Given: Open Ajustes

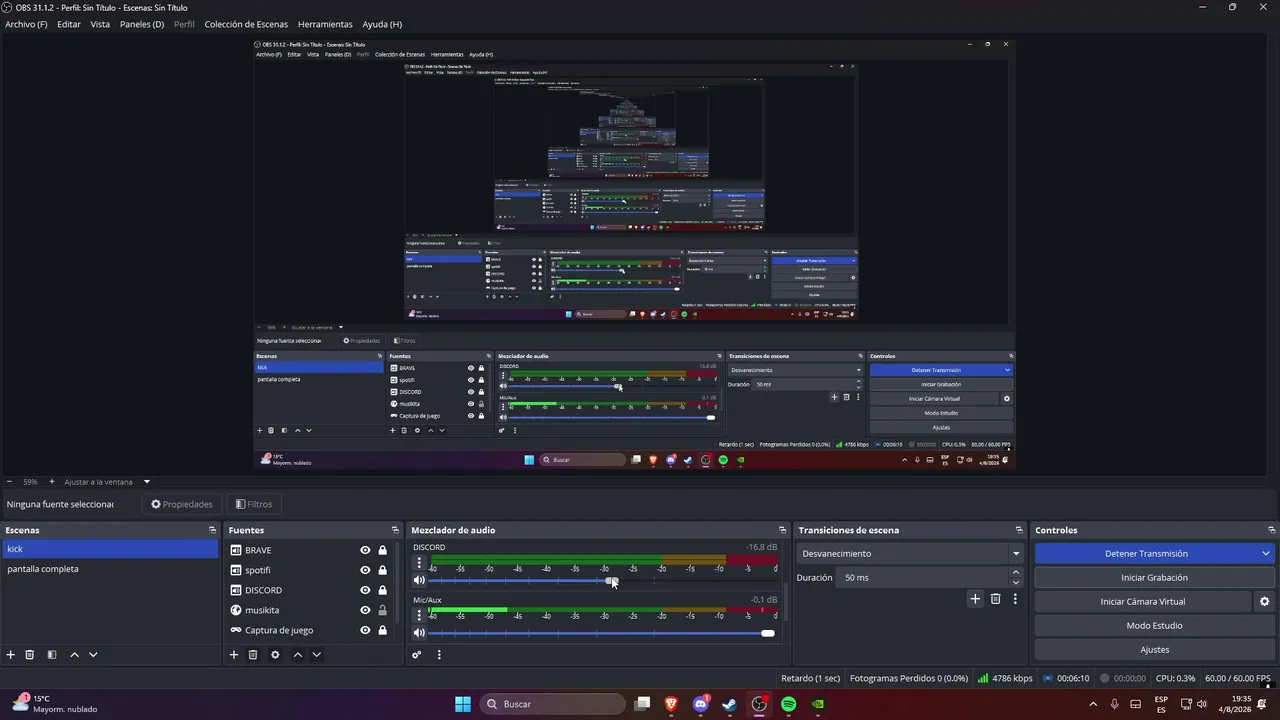Looking at the screenshot, I should [1154, 650].
